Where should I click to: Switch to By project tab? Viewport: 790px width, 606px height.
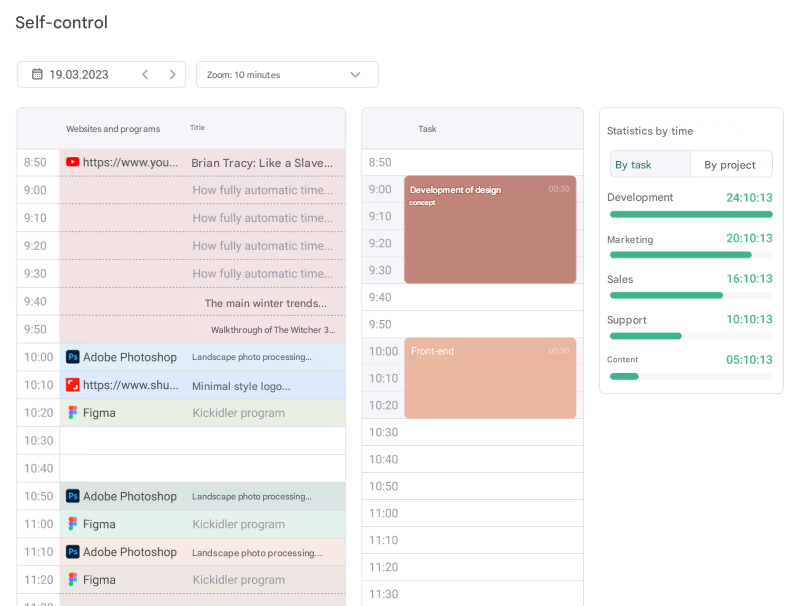pyautogui.click(x=731, y=164)
